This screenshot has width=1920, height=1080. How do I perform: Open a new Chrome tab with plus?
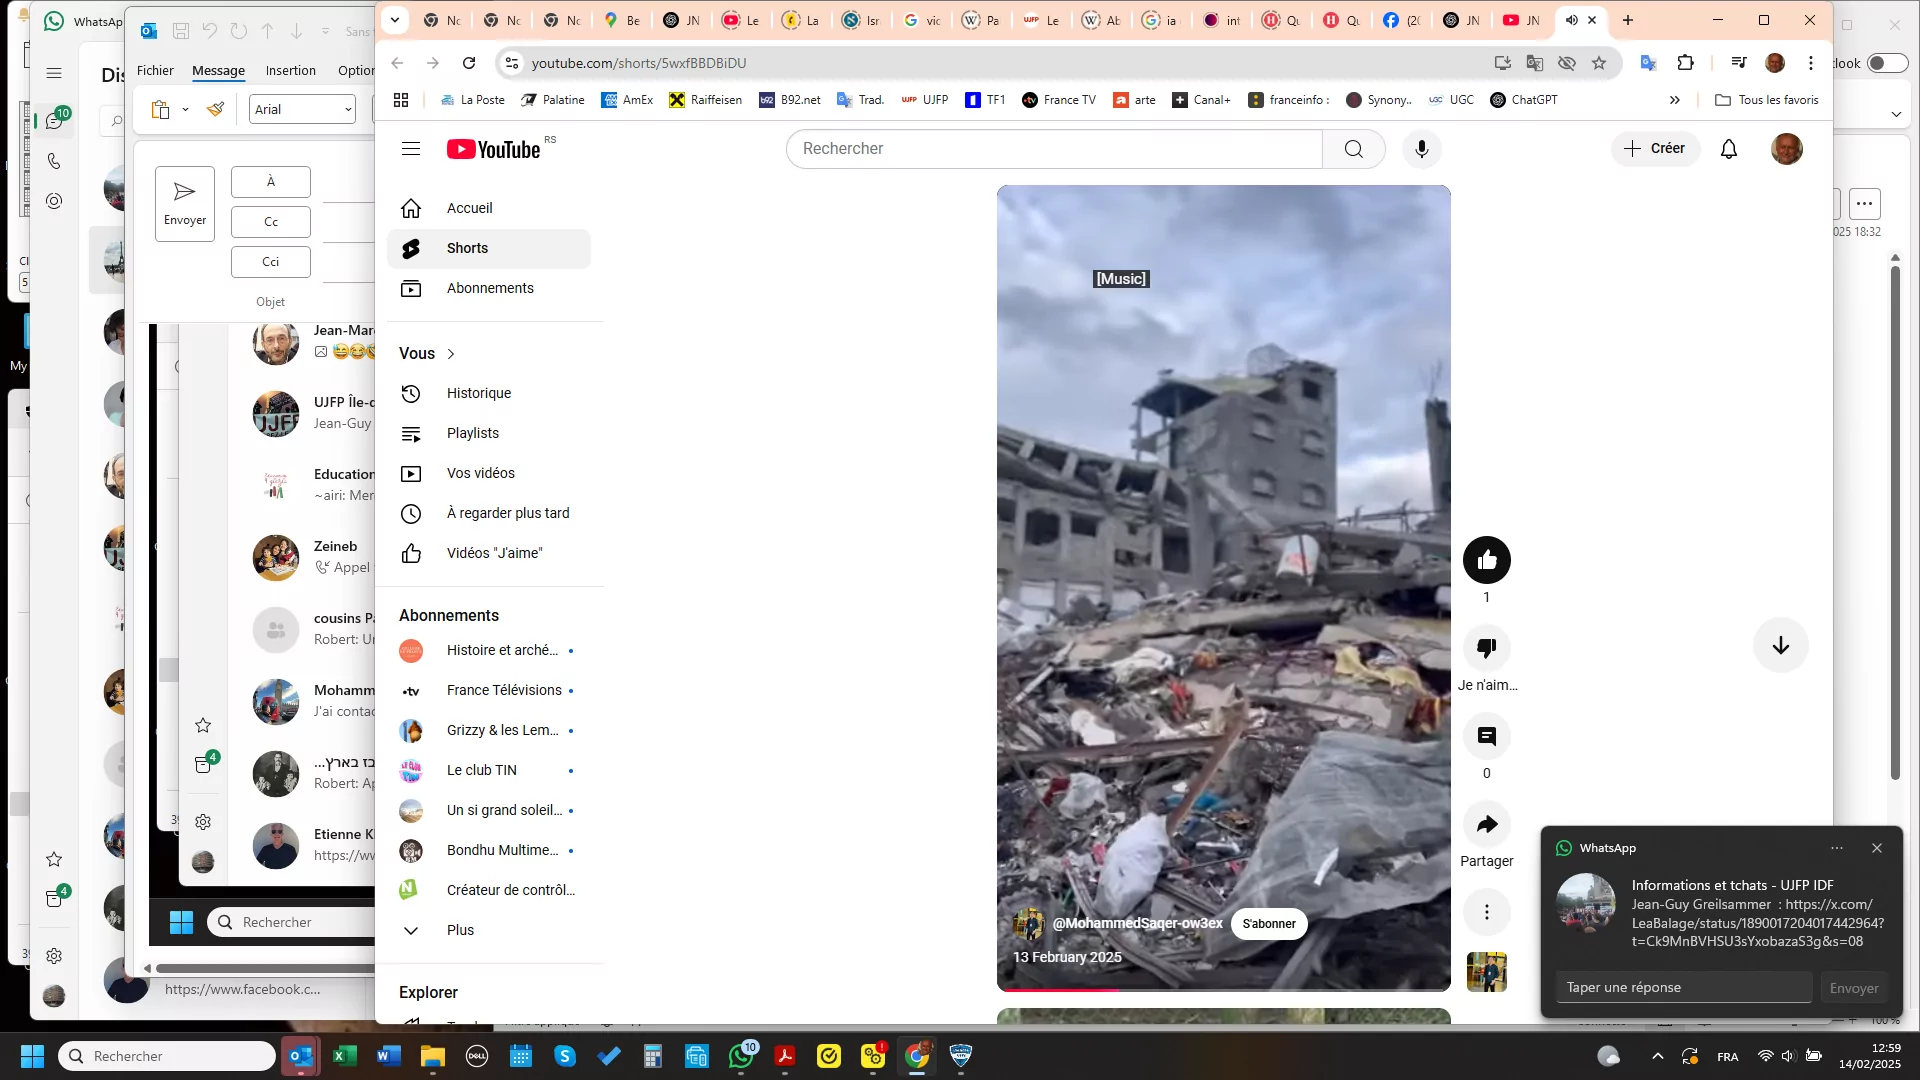(x=1628, y=20)
